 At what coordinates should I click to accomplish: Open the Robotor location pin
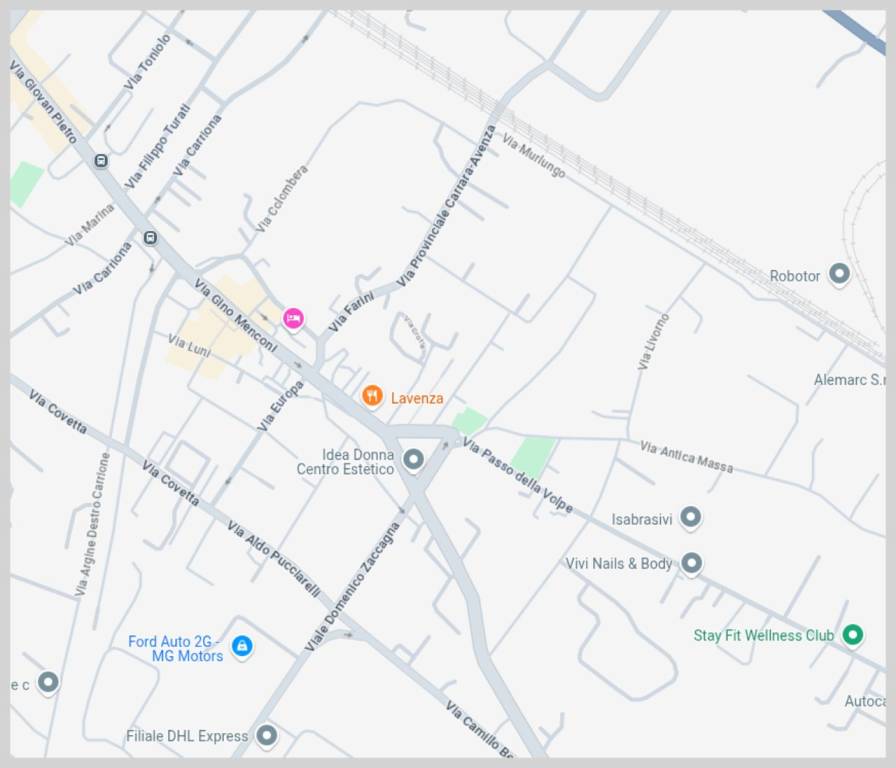[839, 274]
